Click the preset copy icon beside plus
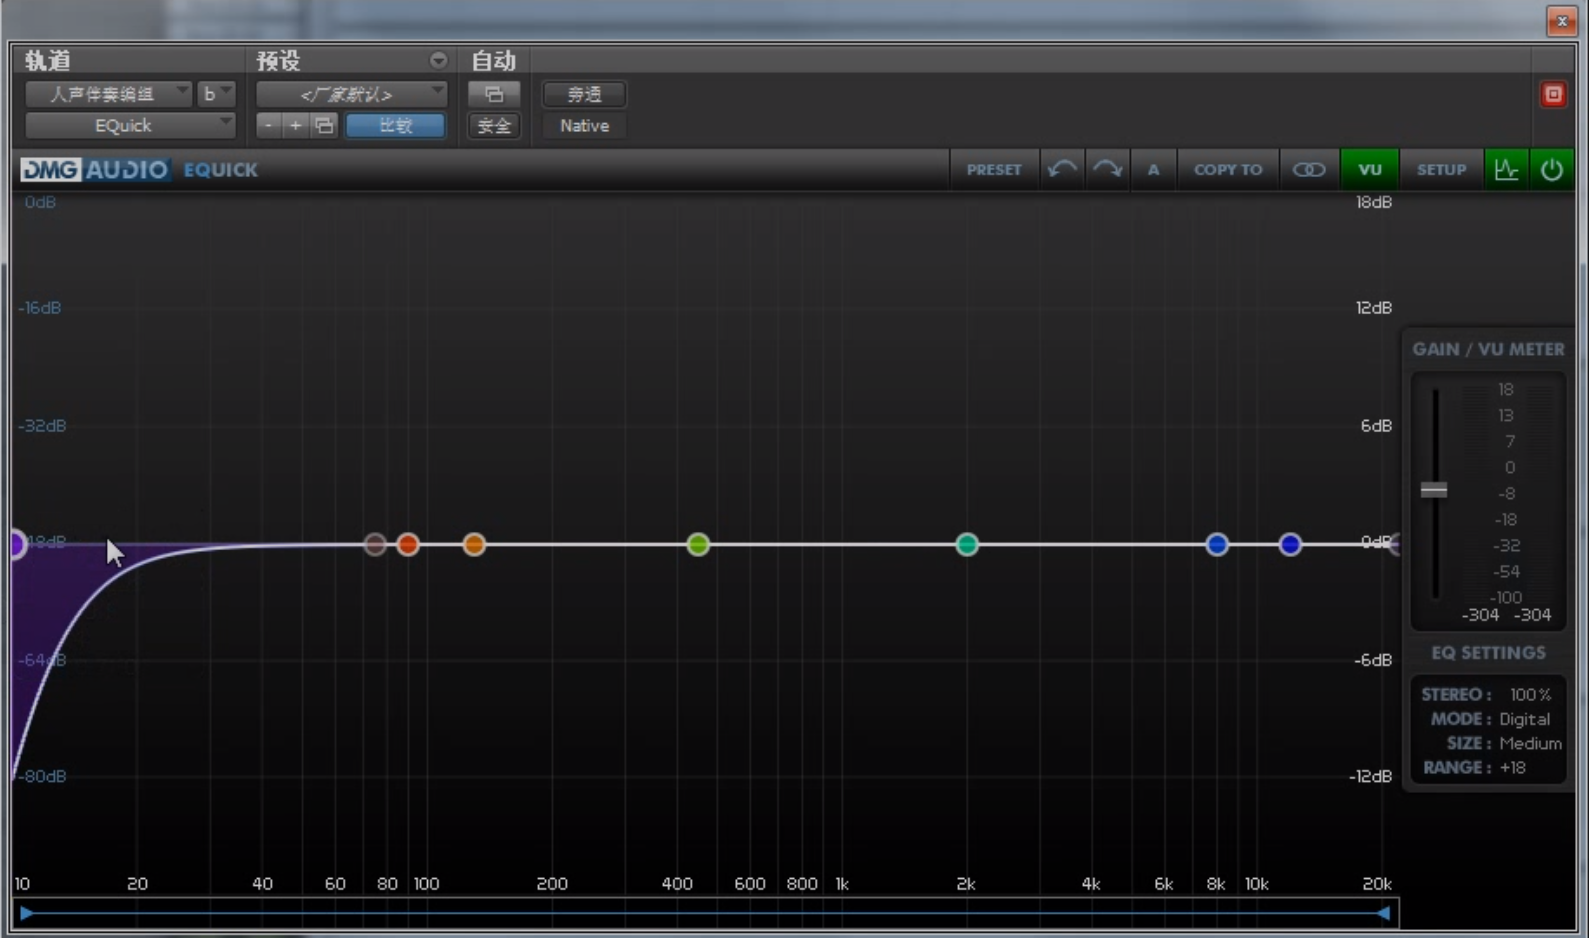 pyautogui.click(x=323, y=126)
